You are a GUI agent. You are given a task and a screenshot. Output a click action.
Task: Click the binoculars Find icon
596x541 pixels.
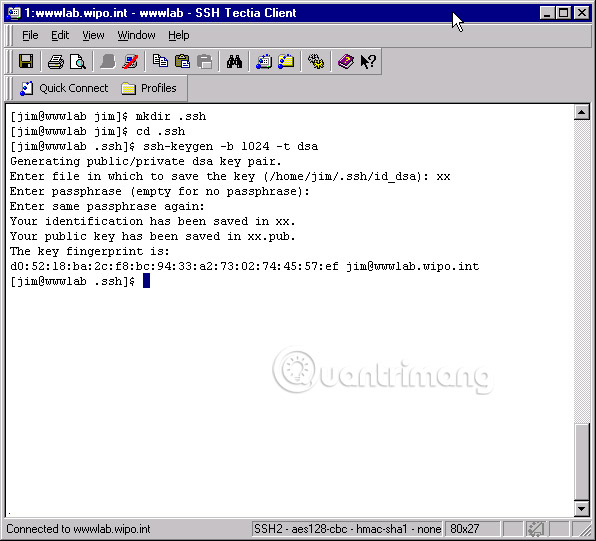[x=234, y=61]
